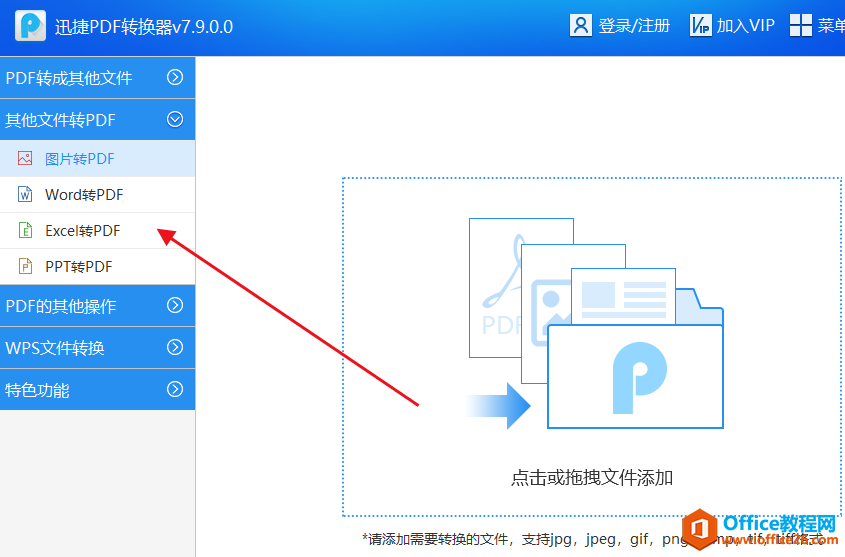Viewport: 845px width, 557px height.
Task: Click the 迅捷PDF转换器 app logo icon
Action: [30, 25]
